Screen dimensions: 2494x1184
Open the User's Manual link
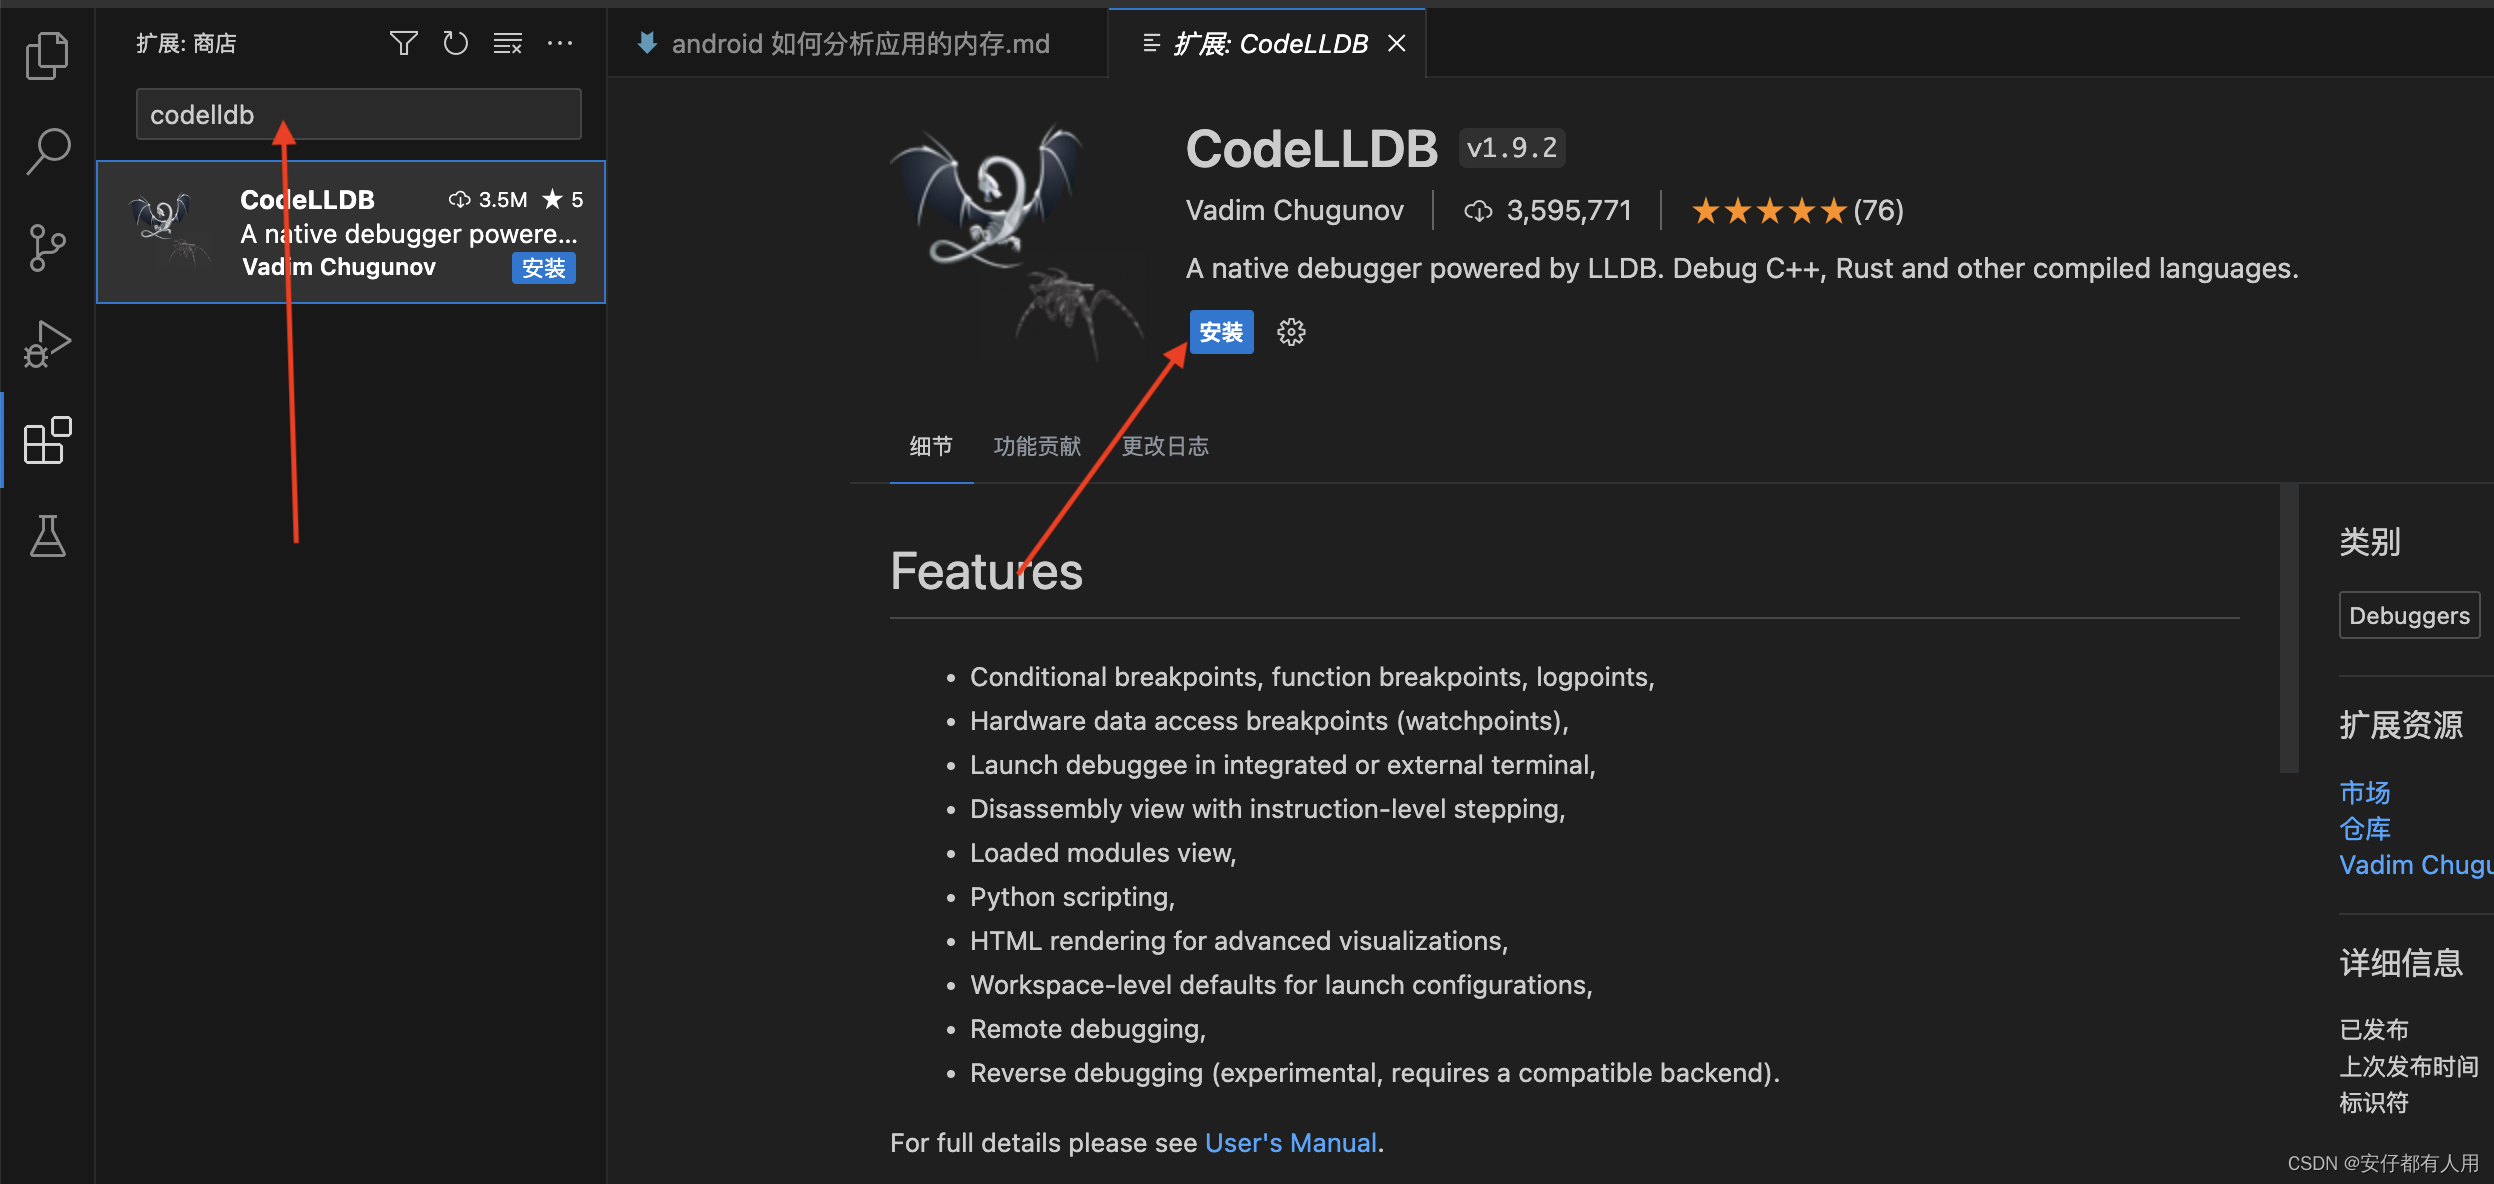1290,1143
